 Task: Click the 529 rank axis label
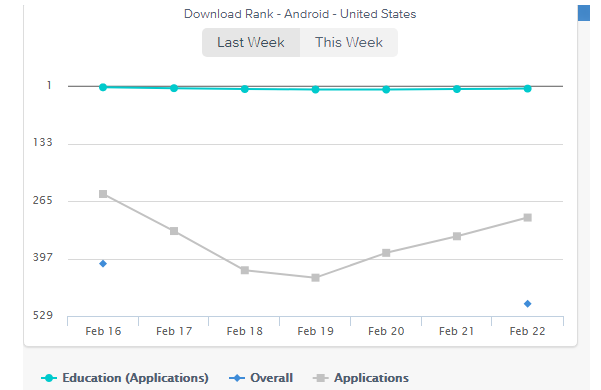click(43, 315)
